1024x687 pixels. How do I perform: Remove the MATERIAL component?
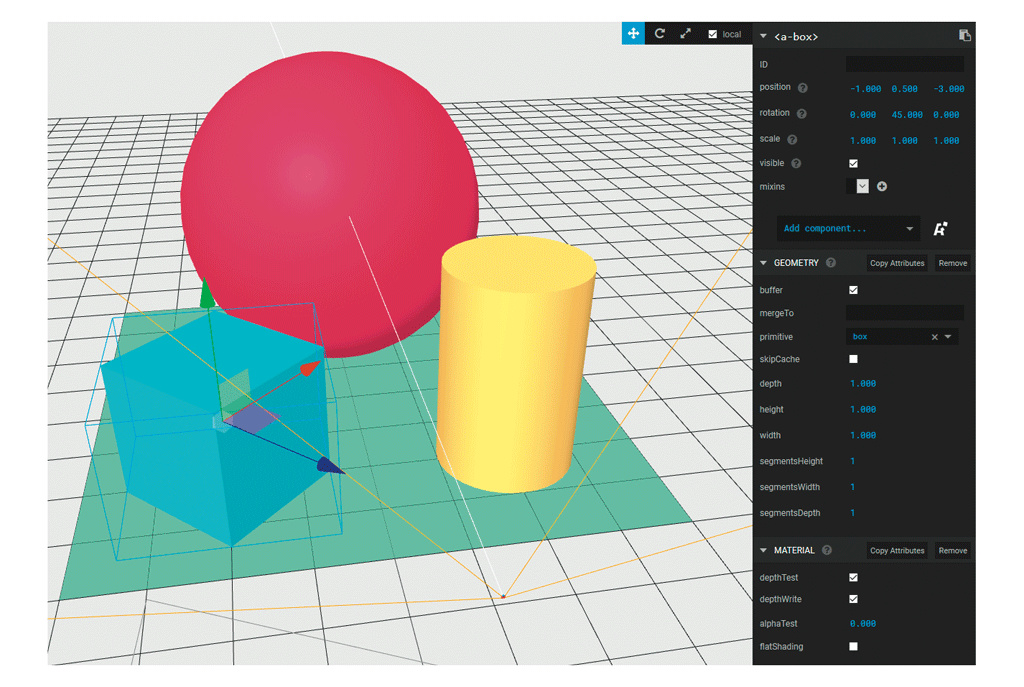(952, 551)
